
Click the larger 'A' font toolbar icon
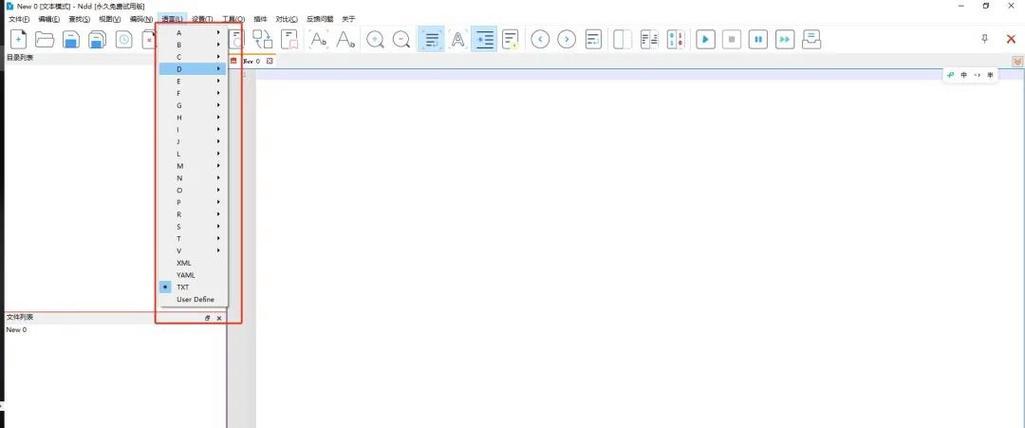click(345, 39)
